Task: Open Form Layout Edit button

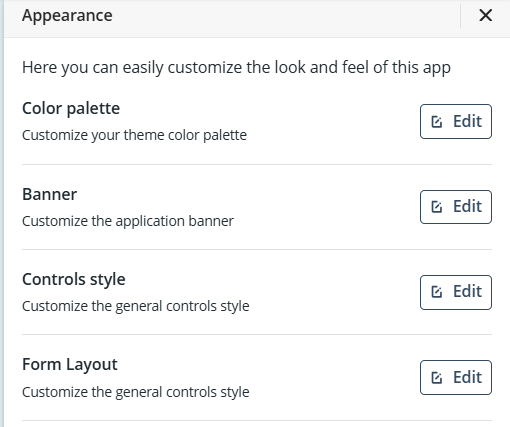Action: click(x=456, y=377)
